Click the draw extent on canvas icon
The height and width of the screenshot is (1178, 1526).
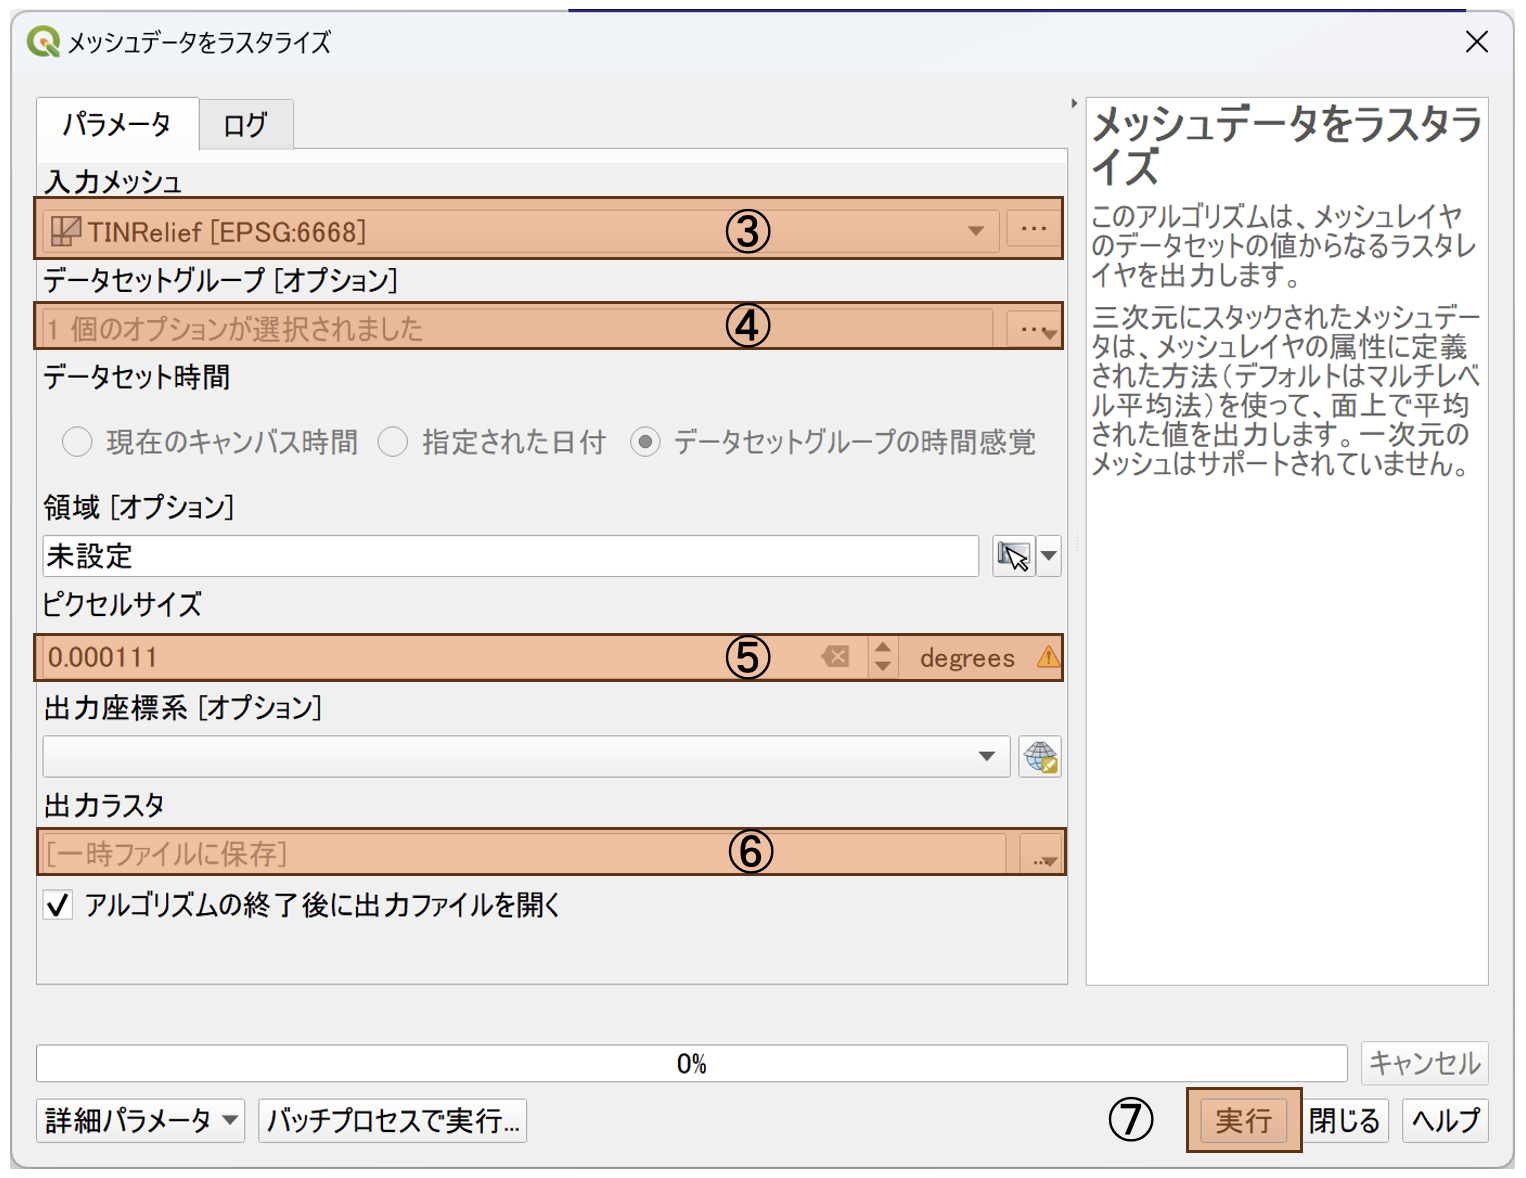tap(1013, 556)
